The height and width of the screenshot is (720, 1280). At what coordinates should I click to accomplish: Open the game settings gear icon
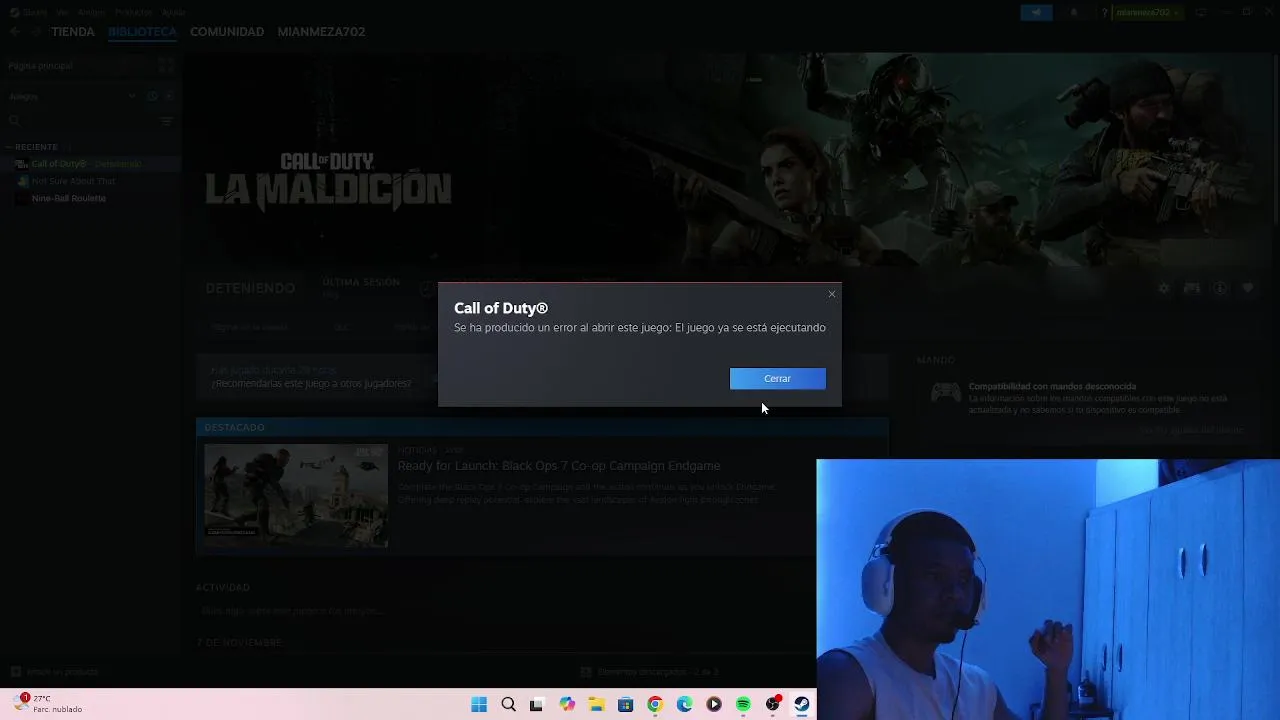[x=1164, y=288]
